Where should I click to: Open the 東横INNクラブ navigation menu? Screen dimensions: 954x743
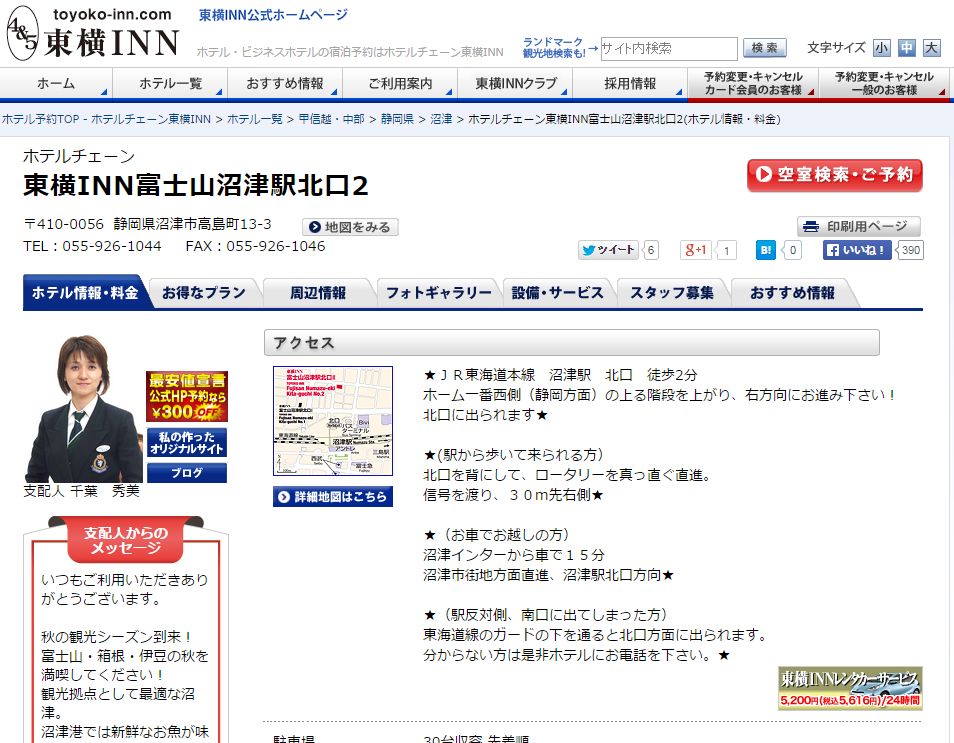(515, 83)
